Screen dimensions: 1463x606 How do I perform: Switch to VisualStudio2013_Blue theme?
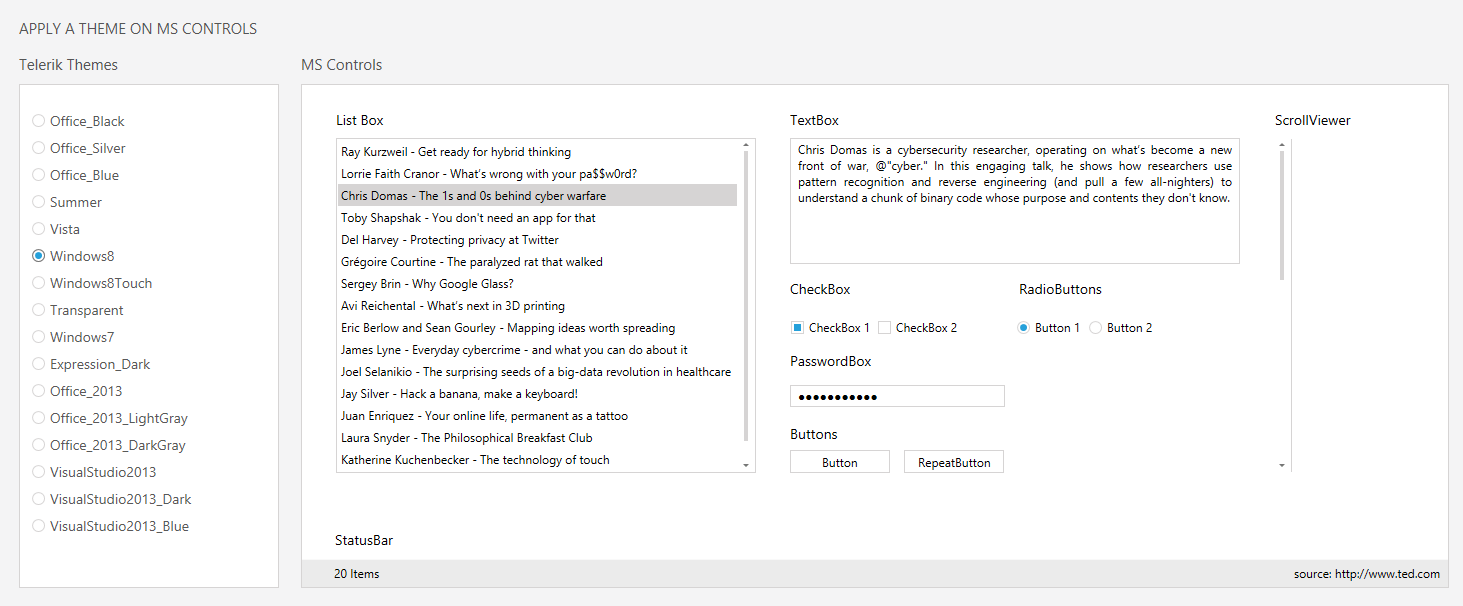click(39, 526)
